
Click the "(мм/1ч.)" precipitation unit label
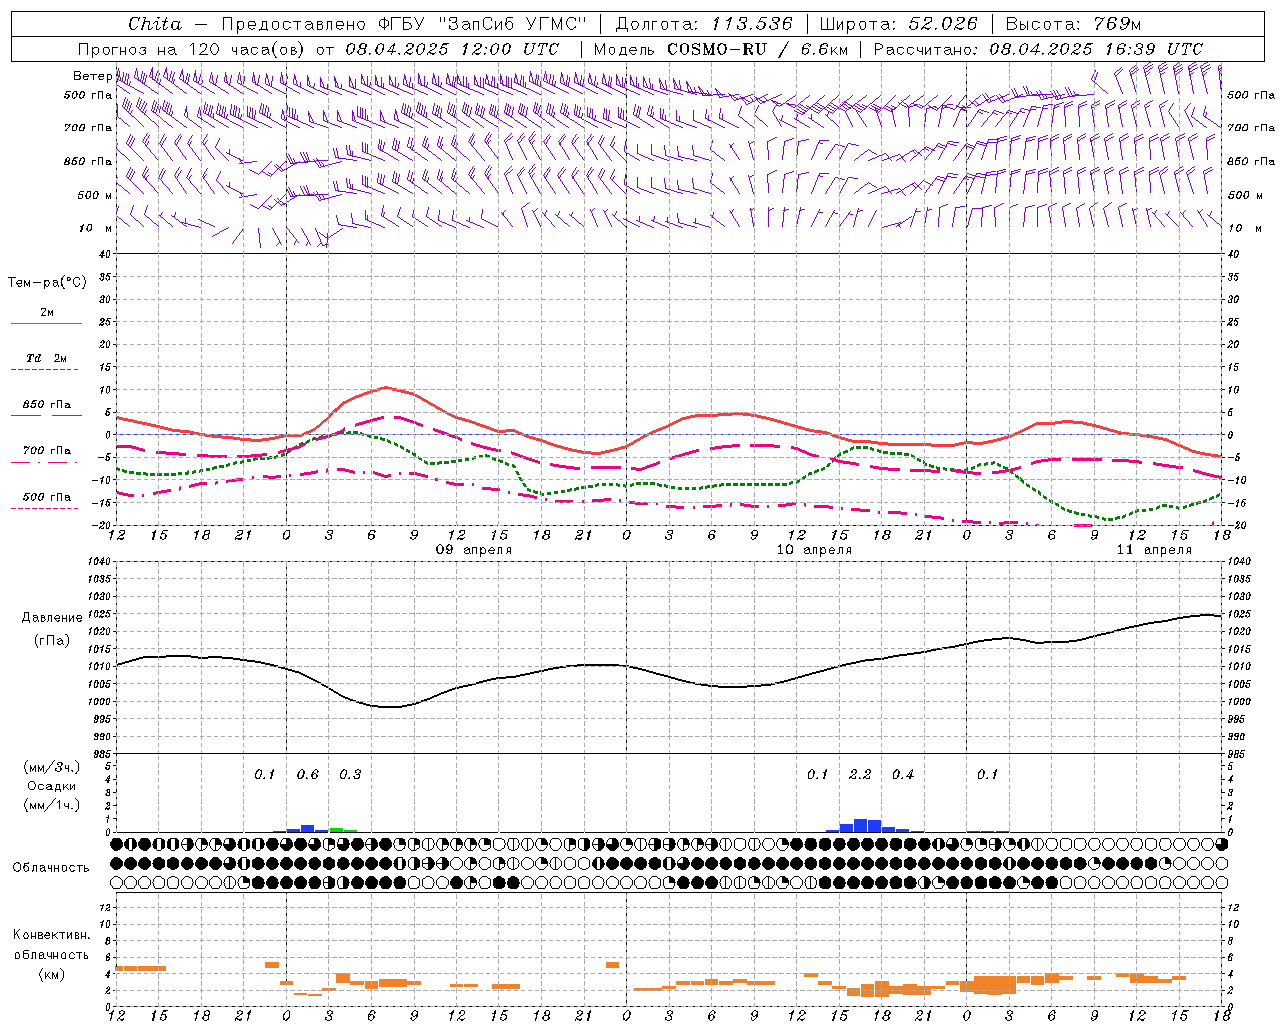51,805
